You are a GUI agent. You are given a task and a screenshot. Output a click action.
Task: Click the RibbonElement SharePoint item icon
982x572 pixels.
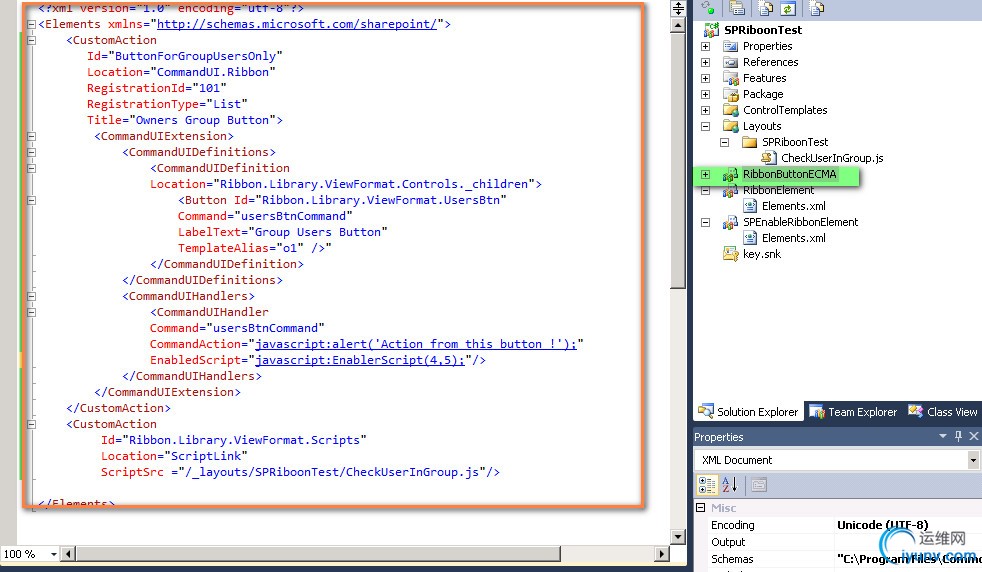[730, 190]
